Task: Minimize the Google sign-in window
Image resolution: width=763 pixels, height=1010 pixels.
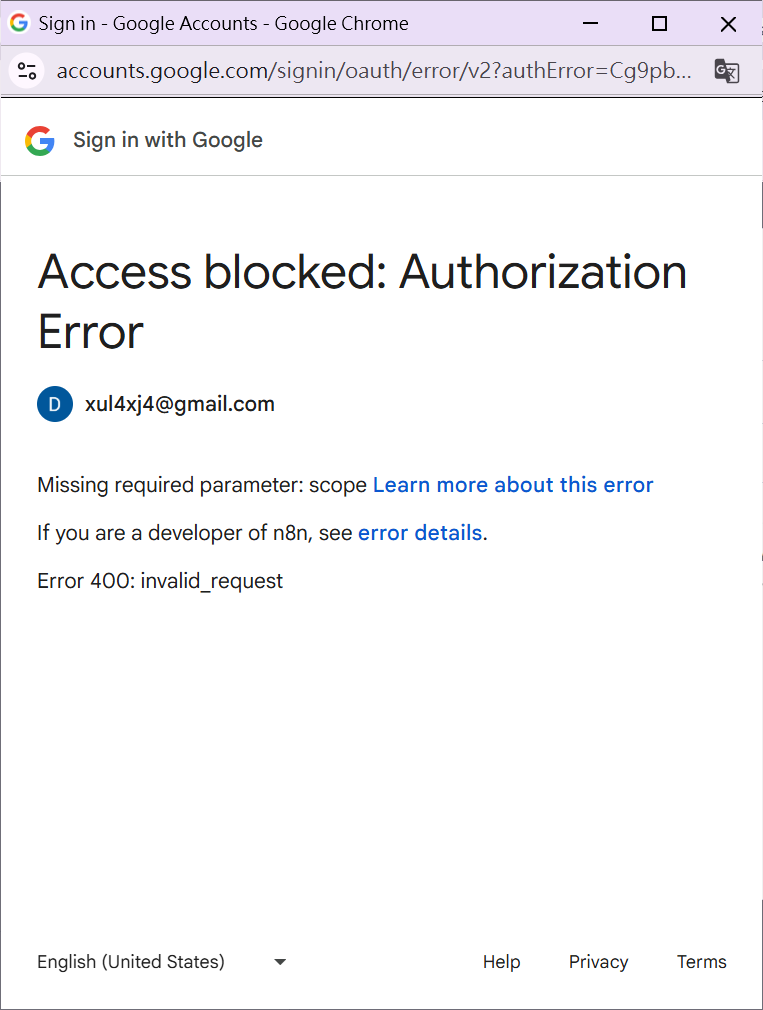Action: pyautogui.click(x=589, y=24)
